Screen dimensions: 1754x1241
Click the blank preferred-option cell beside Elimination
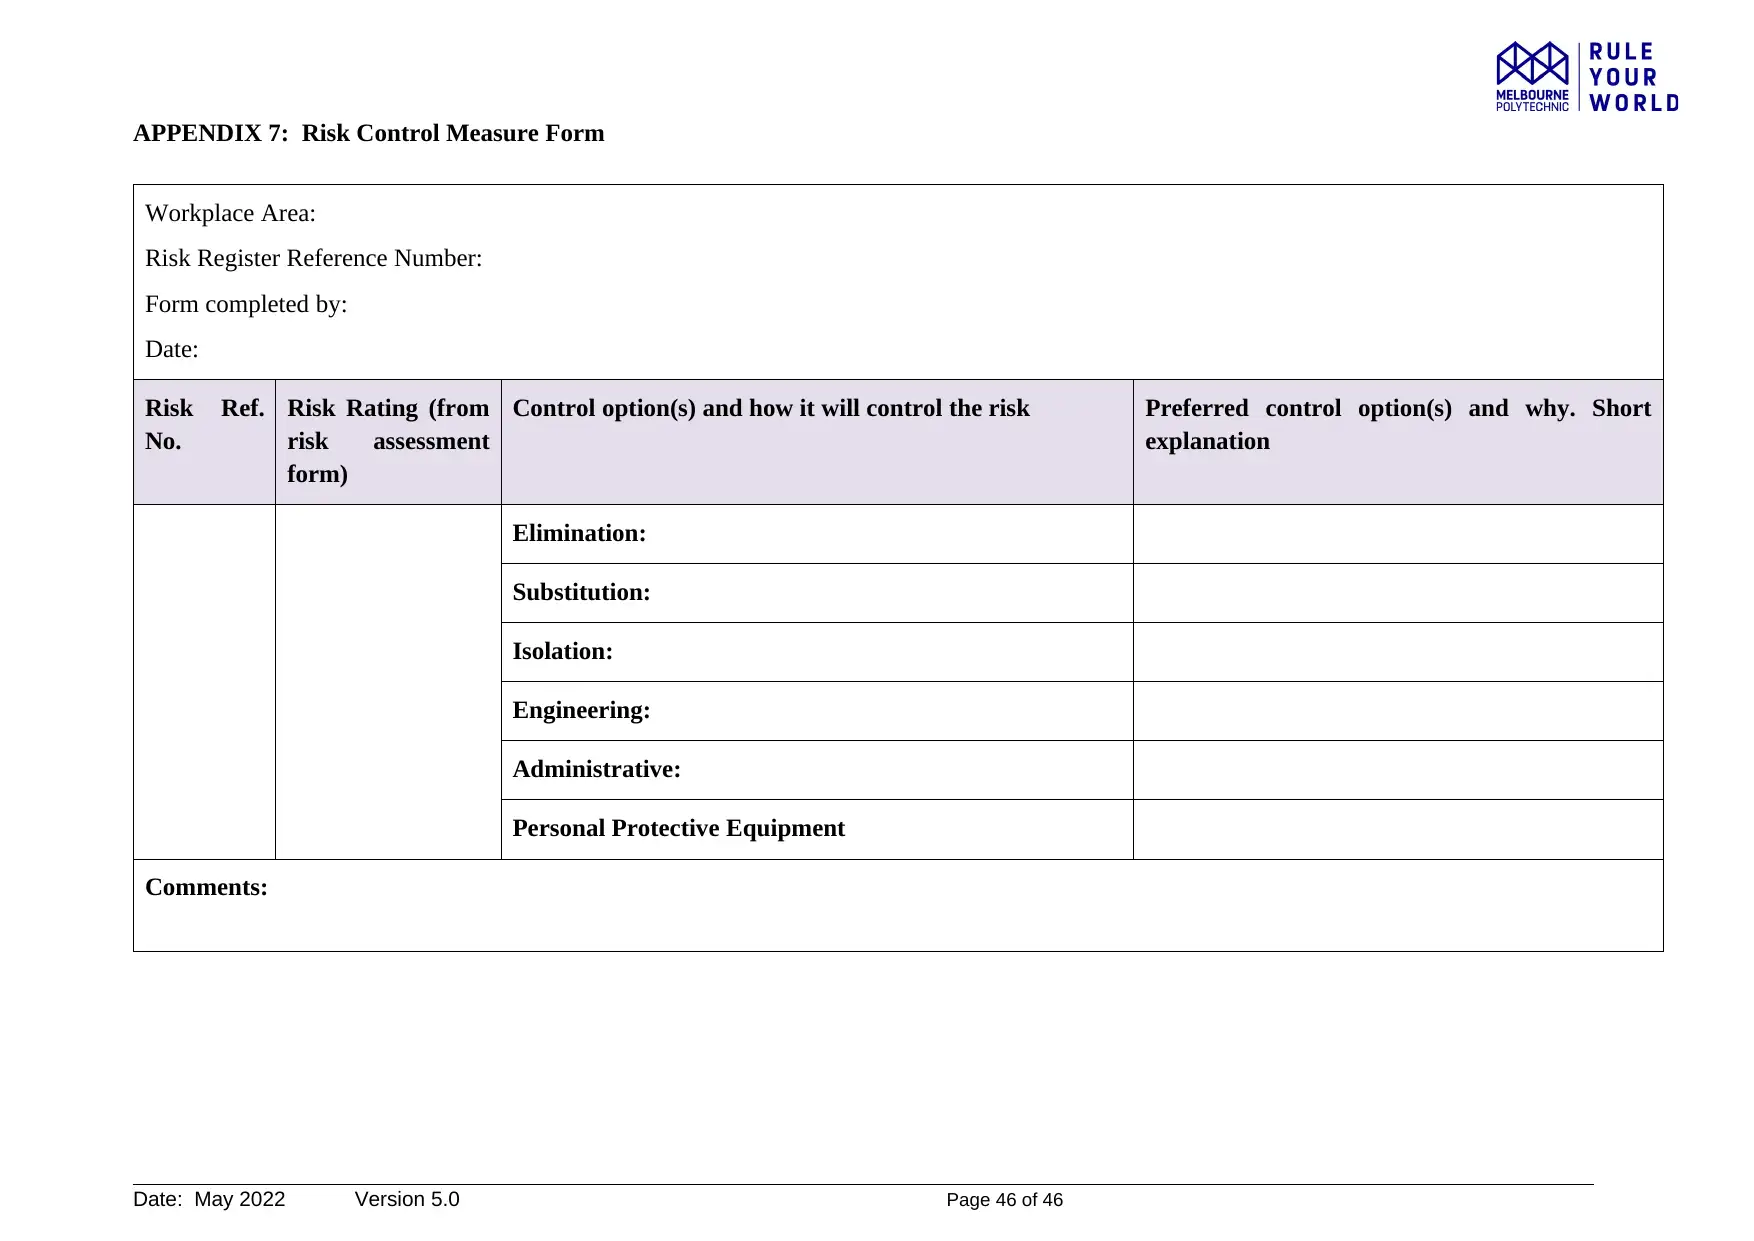click(1398, 534)
